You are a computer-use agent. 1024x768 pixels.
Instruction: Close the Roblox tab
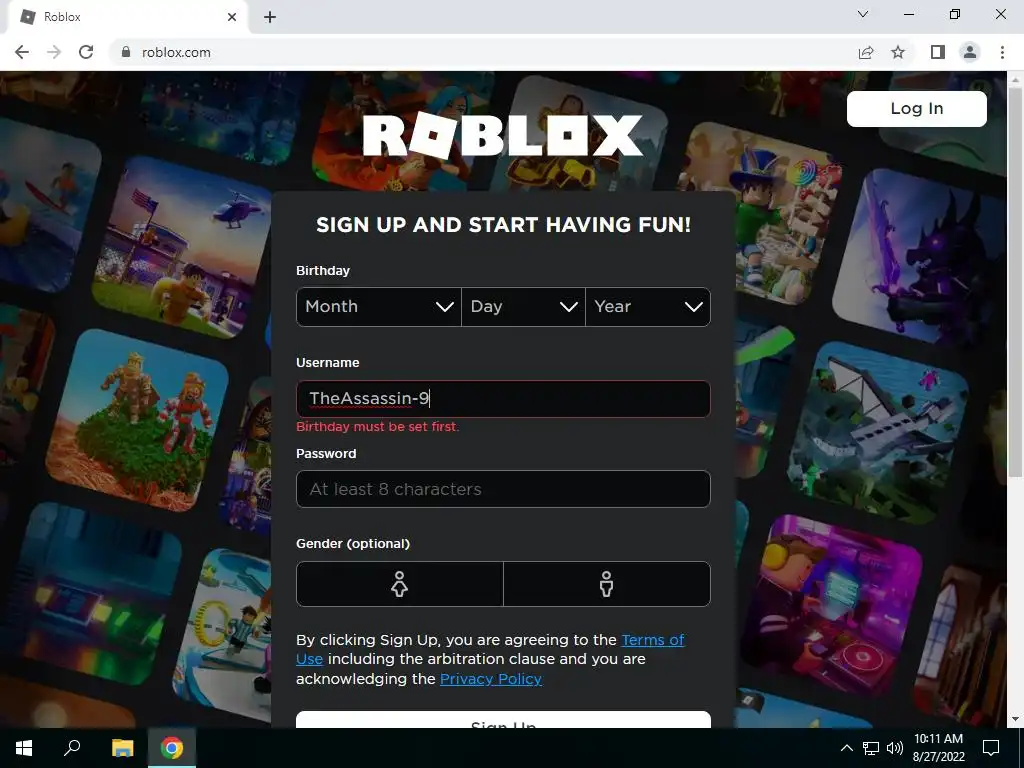[232, 17]
